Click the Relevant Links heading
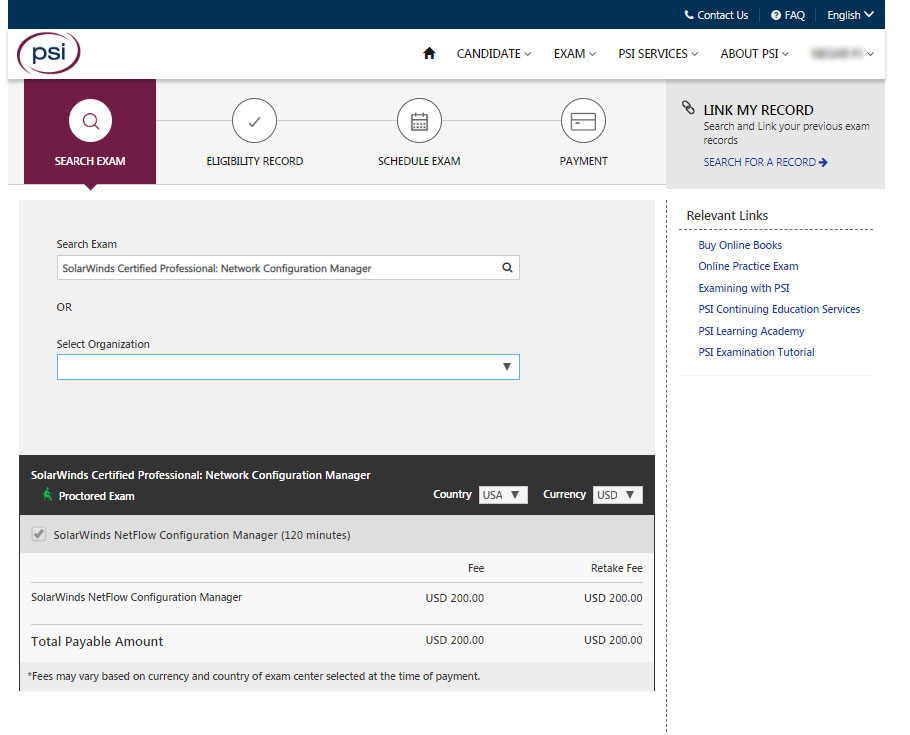This screenshot has width=910, height=735. point(727,215)
